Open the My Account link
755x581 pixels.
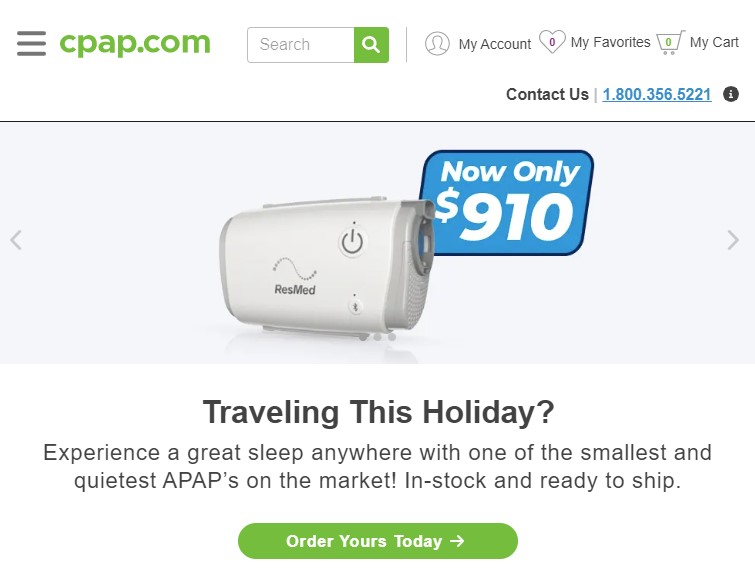(495, 44)
